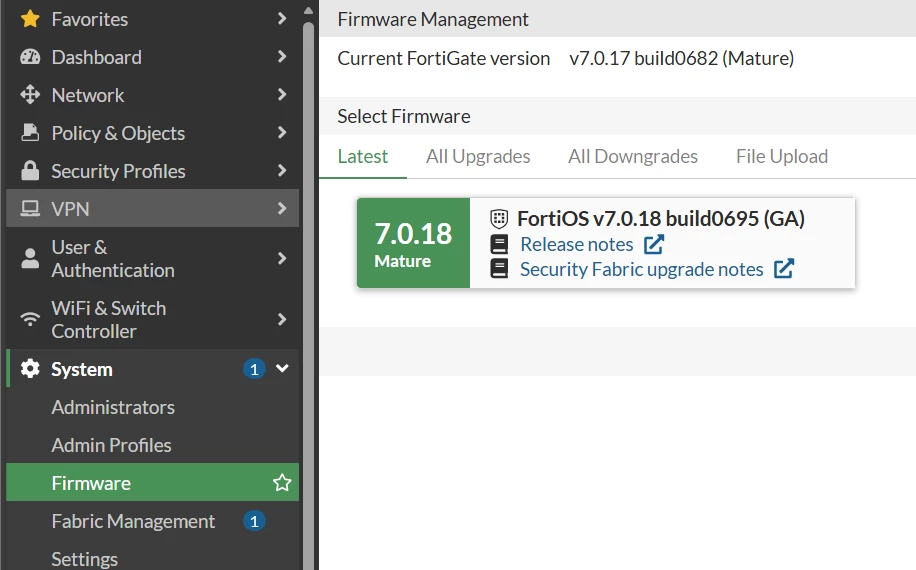Click the Security Profiles lock icon
The image size is (916, 570).
(30, 171)
